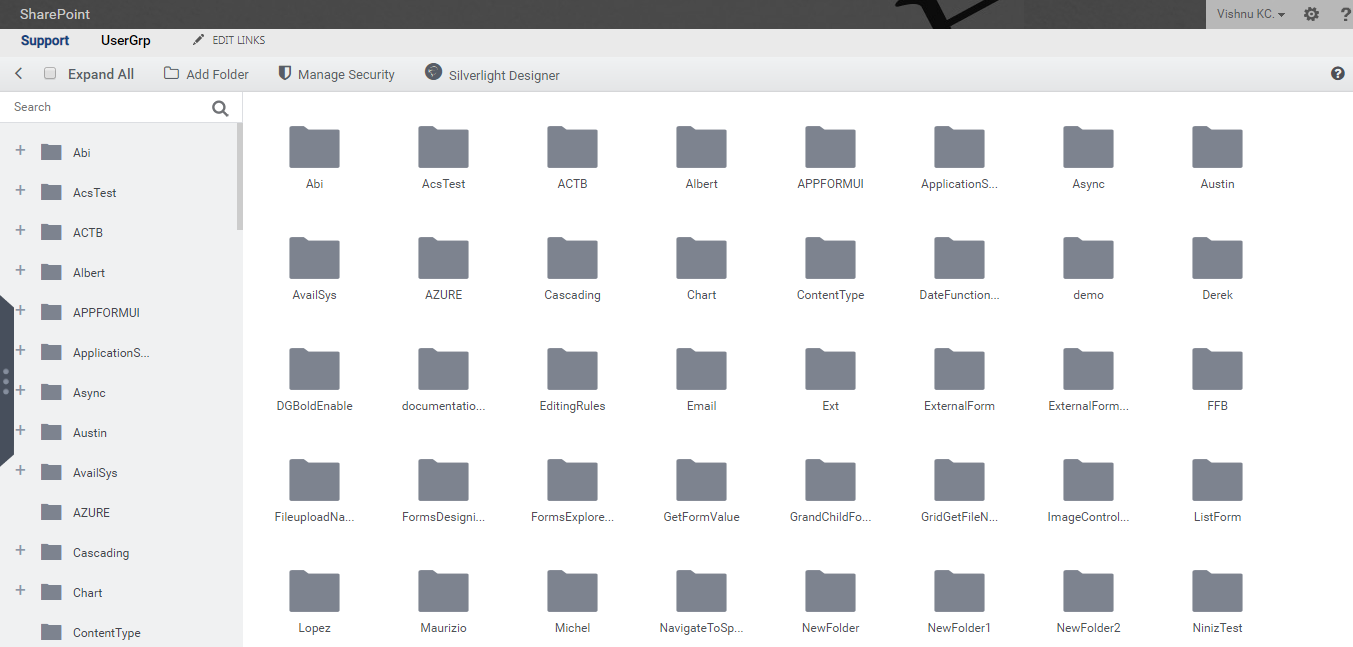
Task: Focus the Search input field
Action: 105,107
